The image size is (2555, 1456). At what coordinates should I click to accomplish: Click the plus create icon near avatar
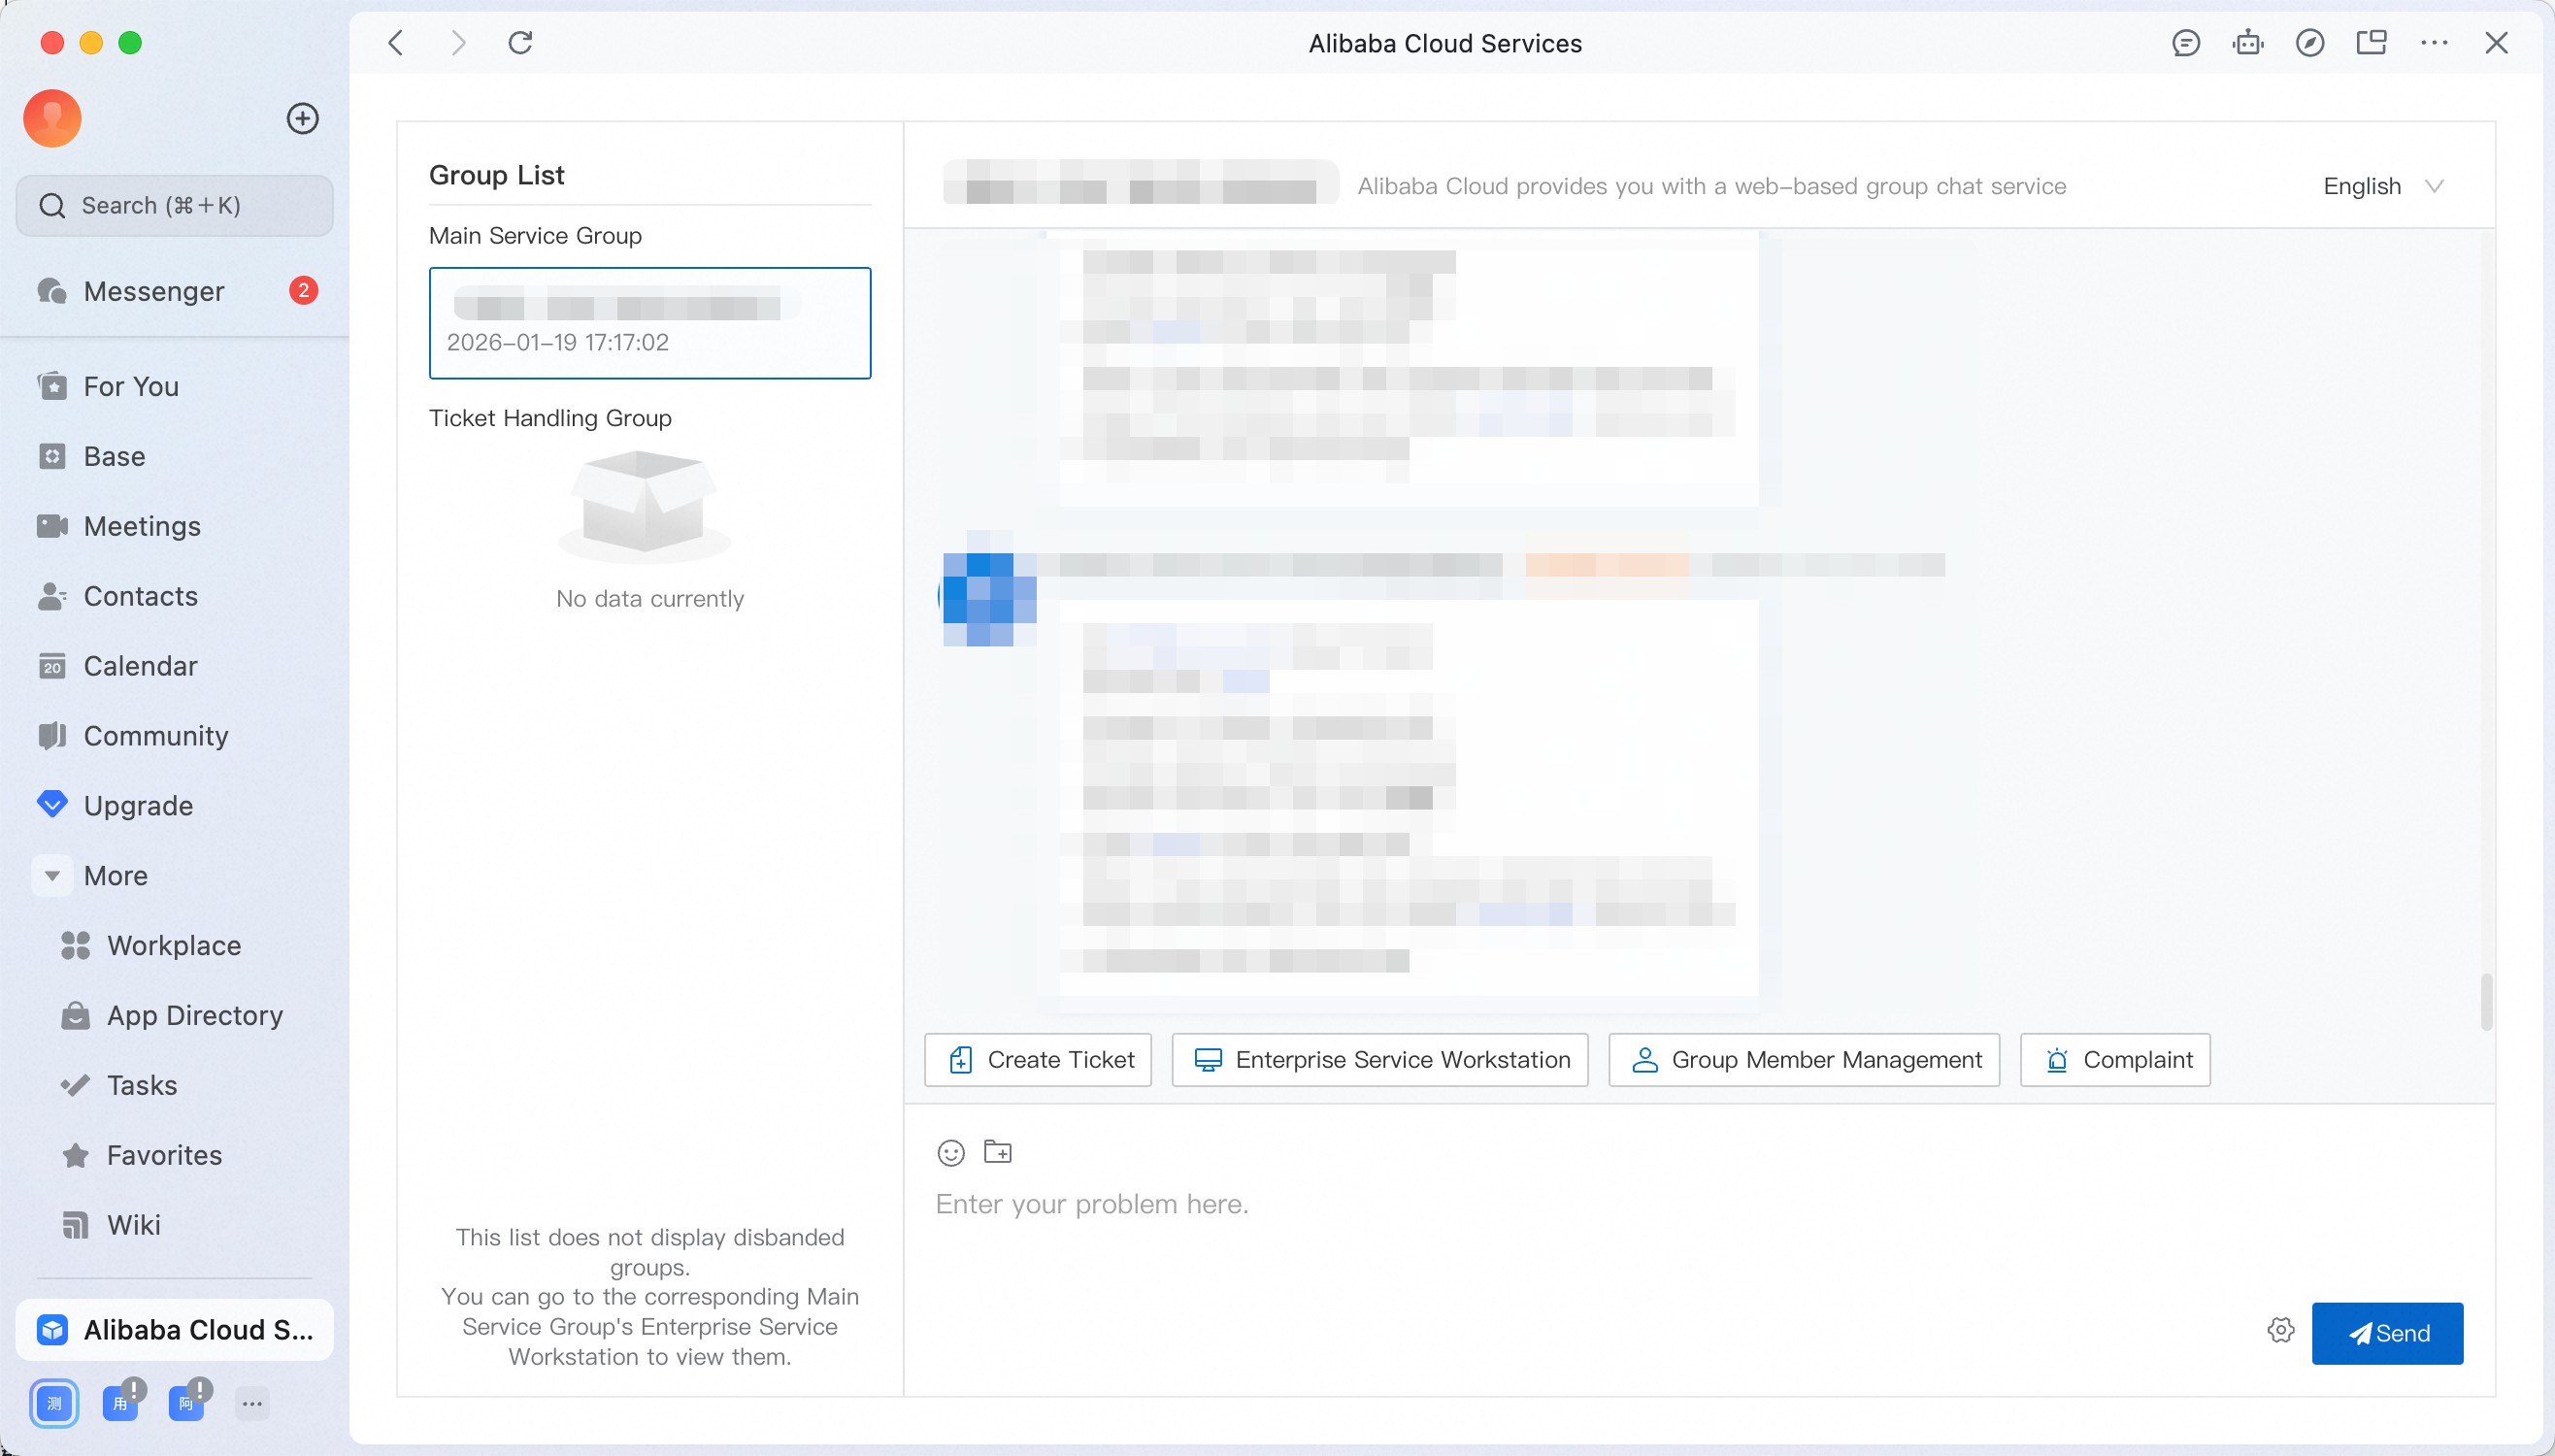tap(302, 119)
